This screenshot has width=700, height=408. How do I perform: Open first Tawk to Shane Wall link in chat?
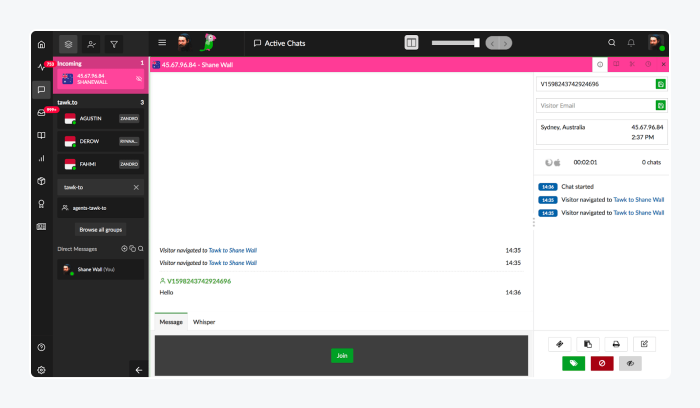233,250
